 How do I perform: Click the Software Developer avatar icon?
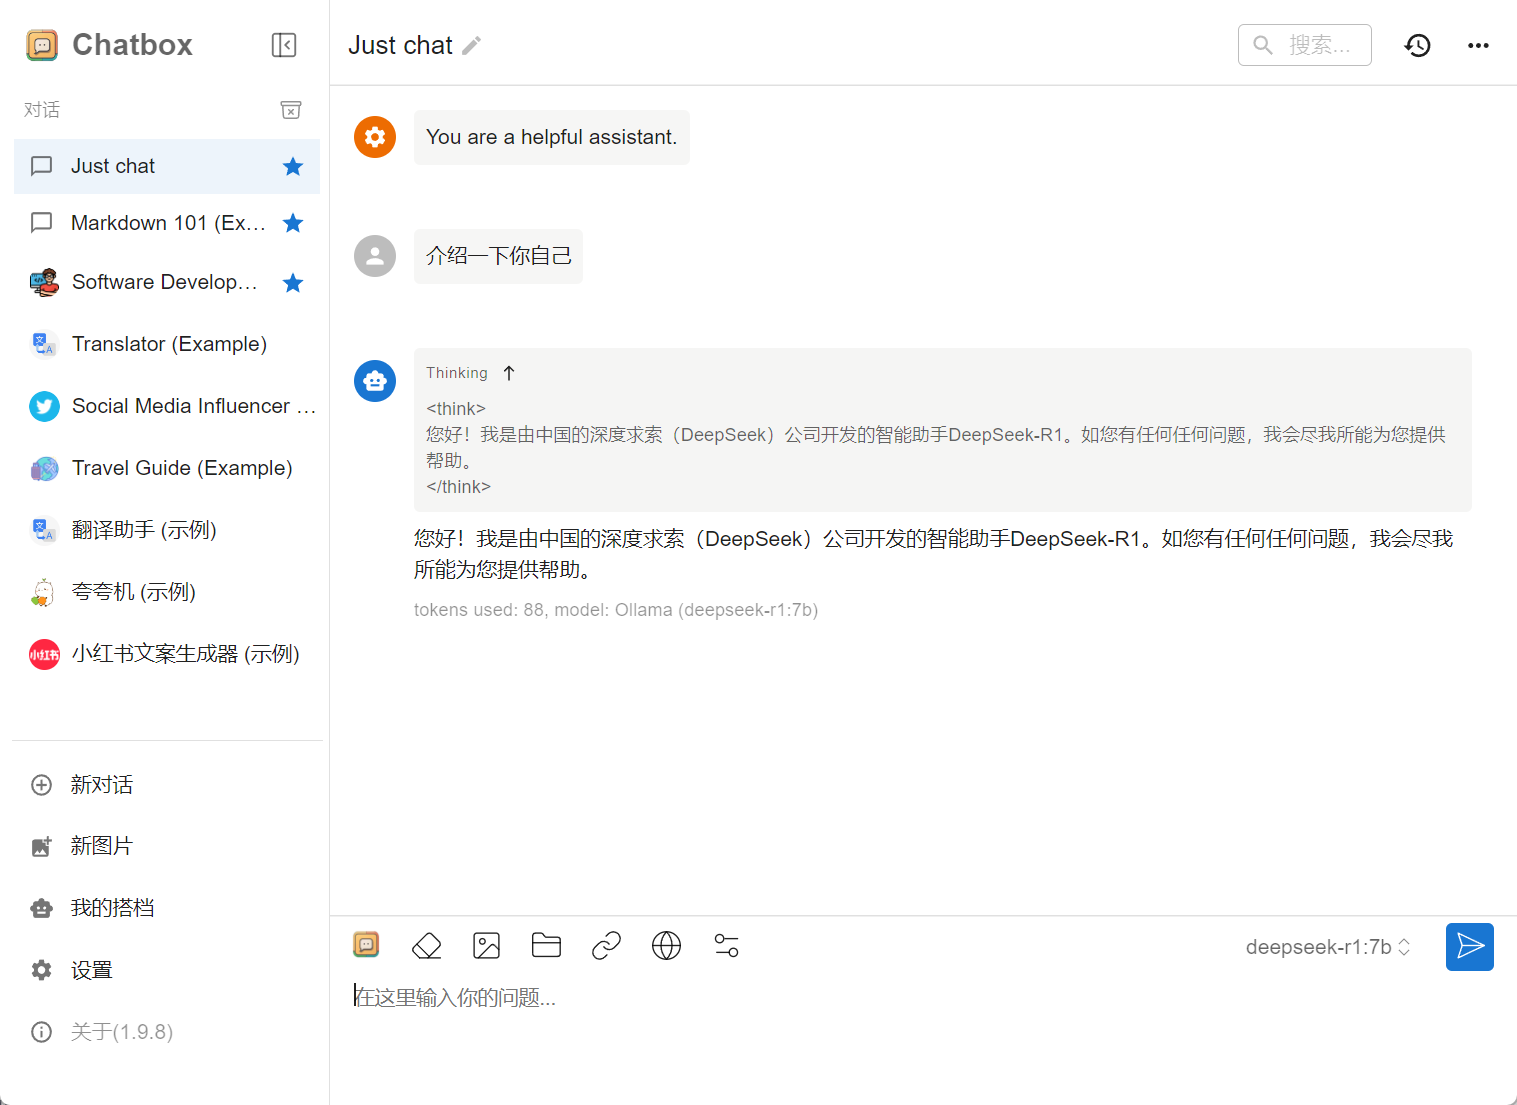click(44, 283)
